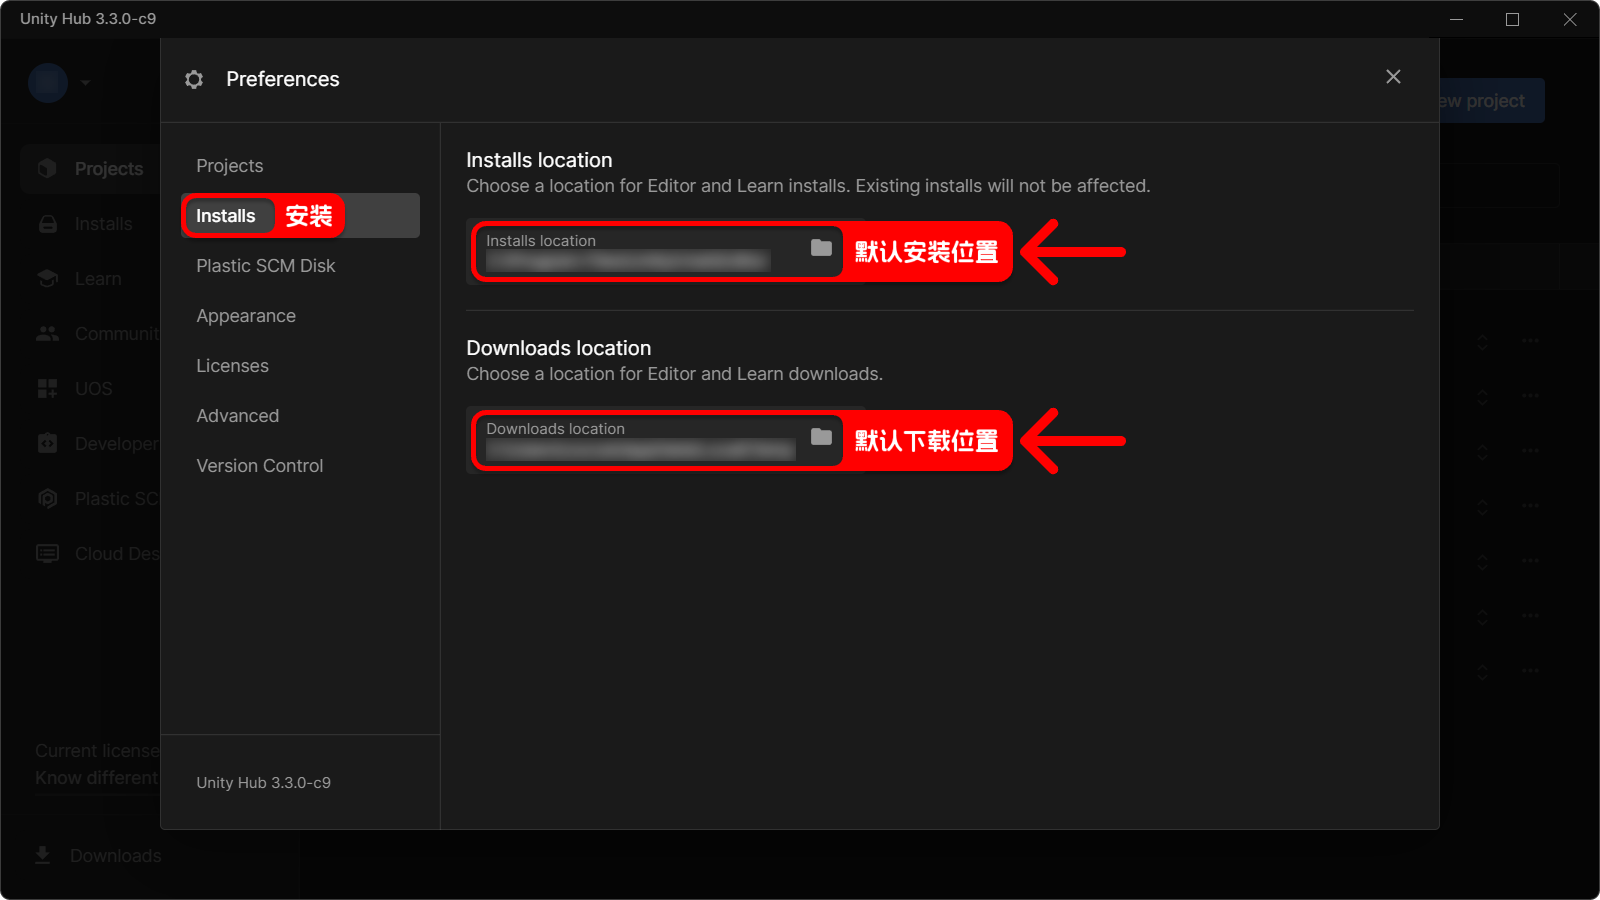The image size is (1600, 900).
Task: Open Plastic SCM Disk preferences
Action: (300, 266)
